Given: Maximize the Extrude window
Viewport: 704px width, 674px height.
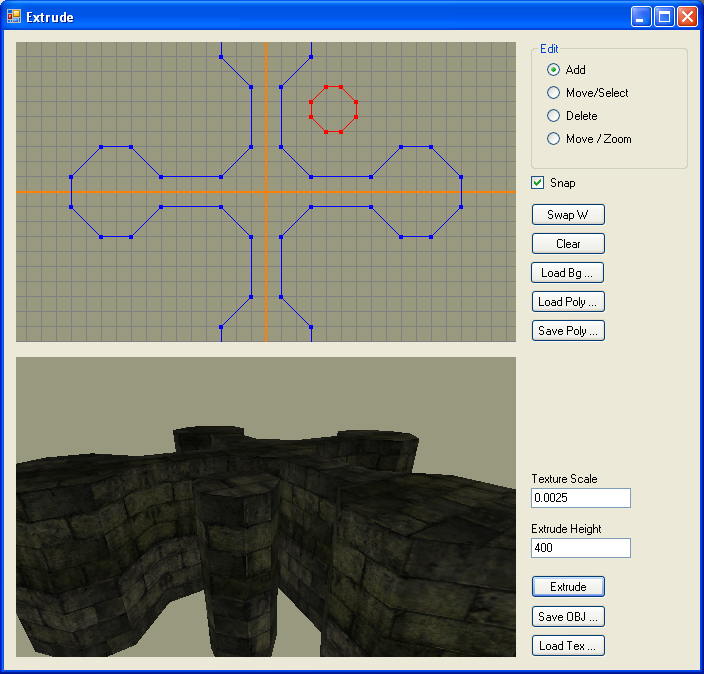Looking at the screenshot, I should point(664,17).
